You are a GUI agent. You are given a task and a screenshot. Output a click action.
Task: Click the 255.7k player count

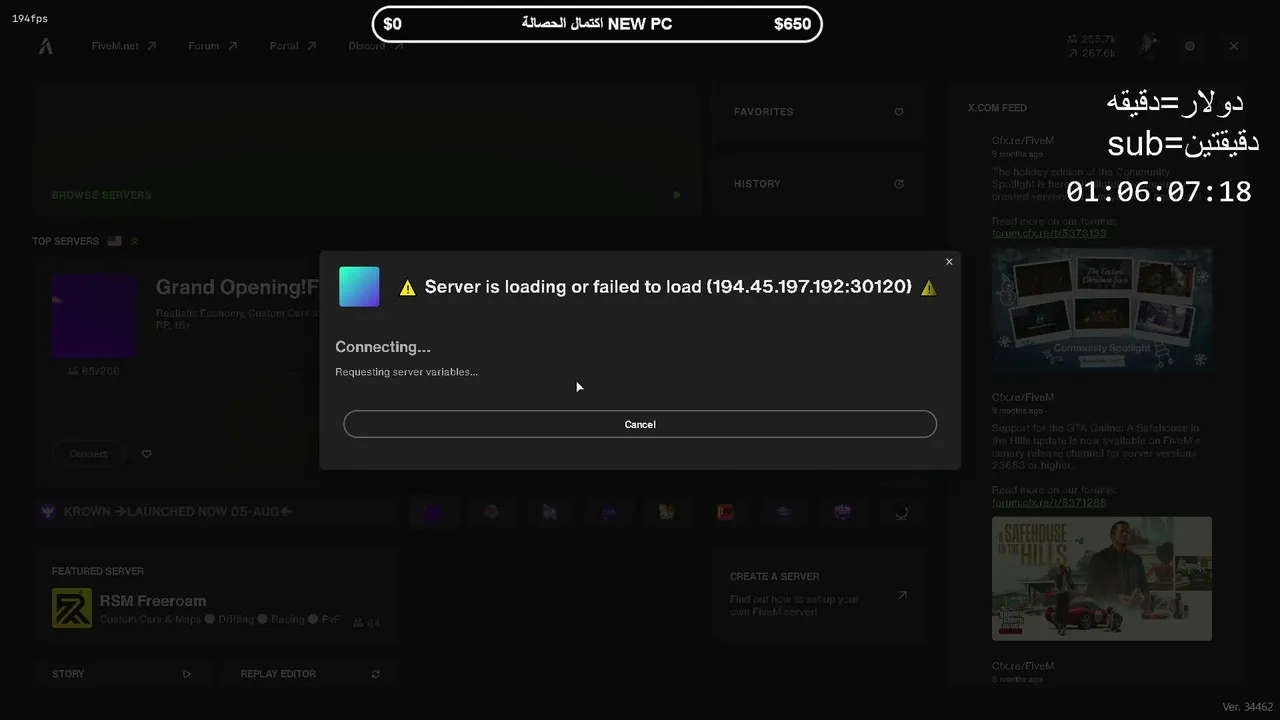[x=1091, y=39]
